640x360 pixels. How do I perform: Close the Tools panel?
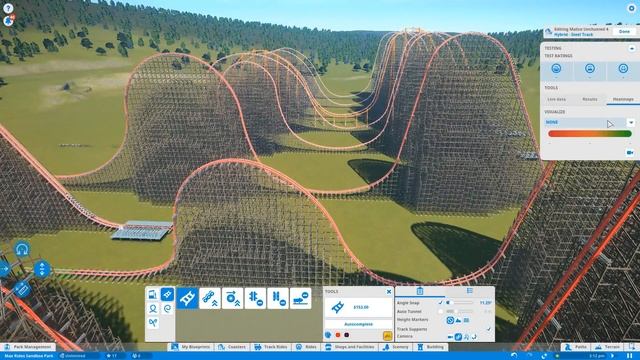coord(389,291)
